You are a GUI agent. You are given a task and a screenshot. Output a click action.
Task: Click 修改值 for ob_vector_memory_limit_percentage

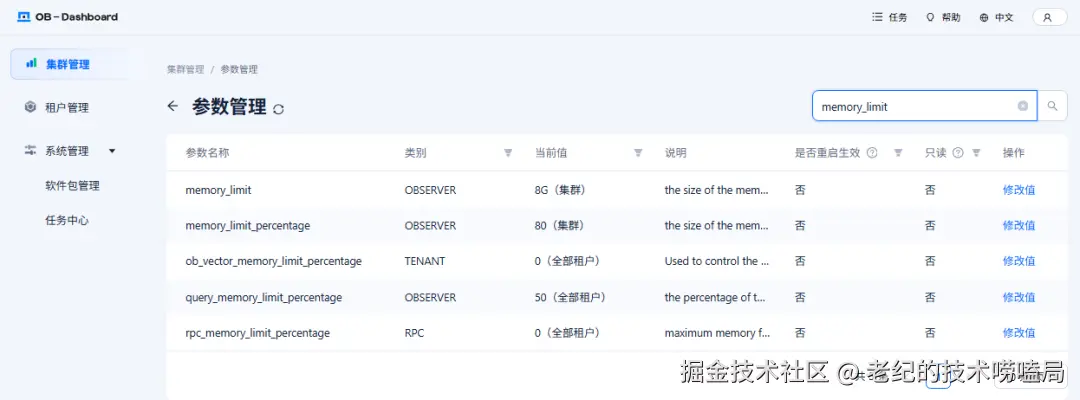click(x=1019, y=261)
